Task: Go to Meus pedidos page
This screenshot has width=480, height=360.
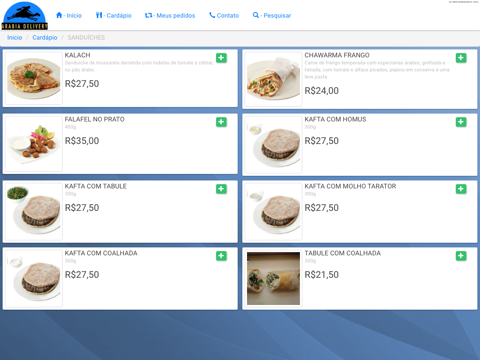Action: [x=170, y=15]
